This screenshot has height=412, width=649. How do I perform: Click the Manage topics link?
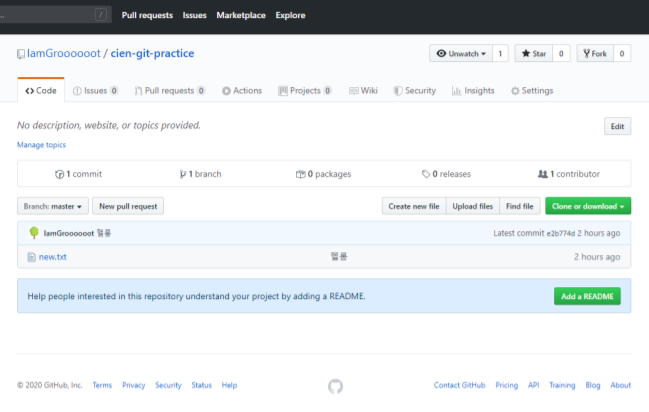coord(41,145)
